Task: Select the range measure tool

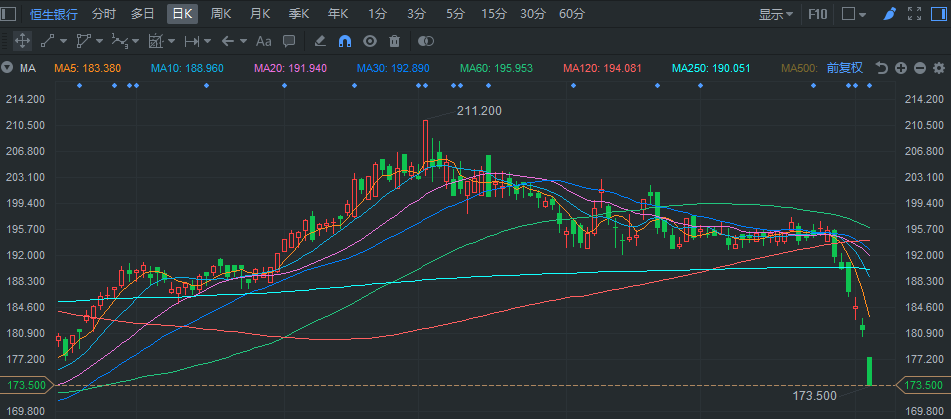Action: (192, 41)
